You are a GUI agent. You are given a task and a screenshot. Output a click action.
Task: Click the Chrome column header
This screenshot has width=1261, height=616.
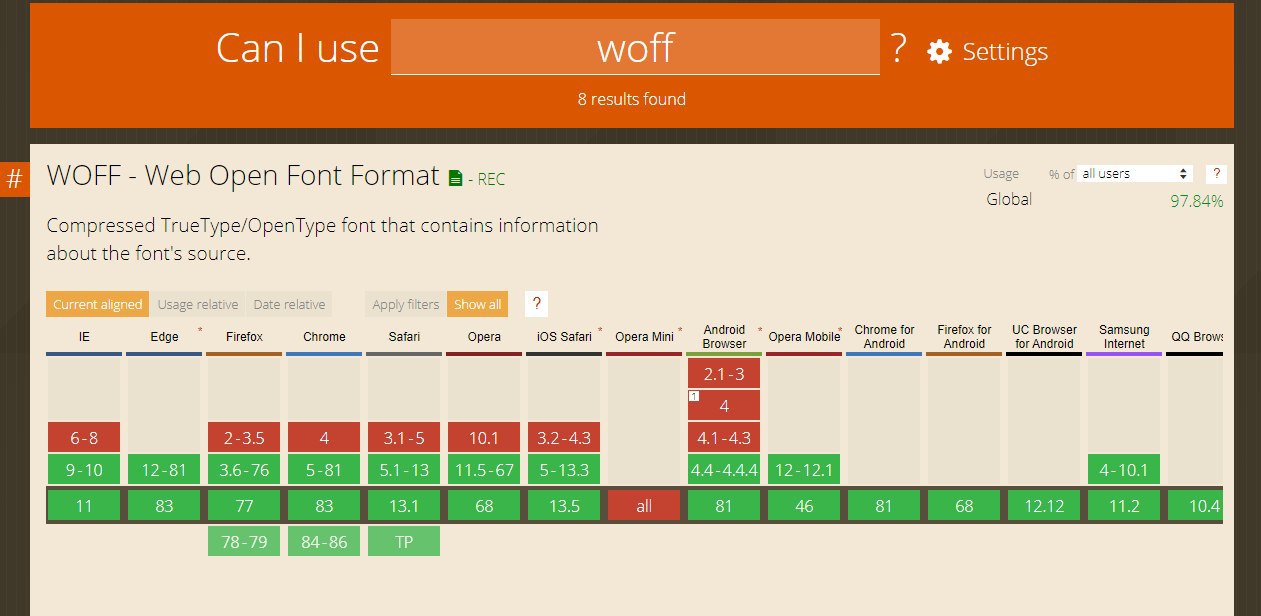coord(324,338)
